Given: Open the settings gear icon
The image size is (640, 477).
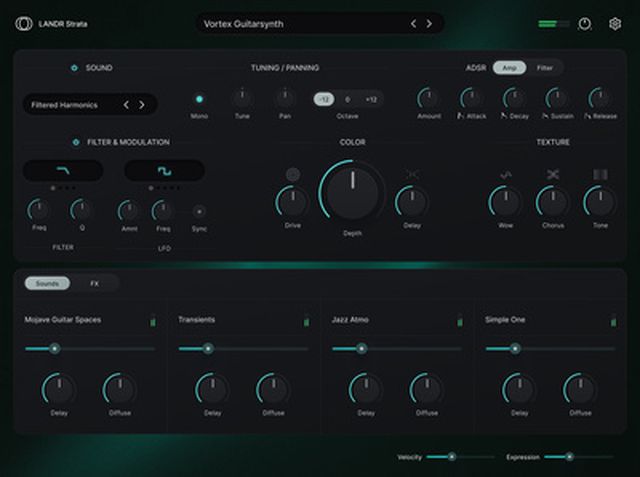Looking at the screenshot, I should pyautogui.click(x=615, y=24).
